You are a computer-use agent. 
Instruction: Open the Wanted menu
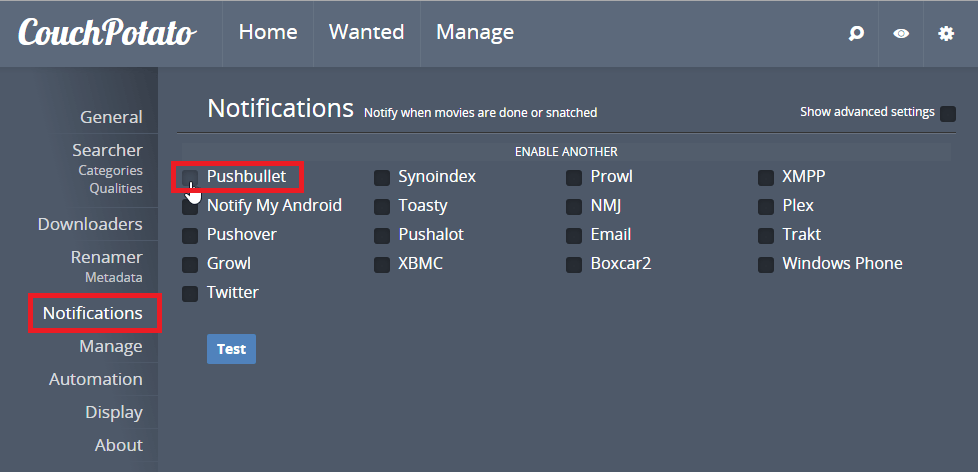tap(366, 32)
